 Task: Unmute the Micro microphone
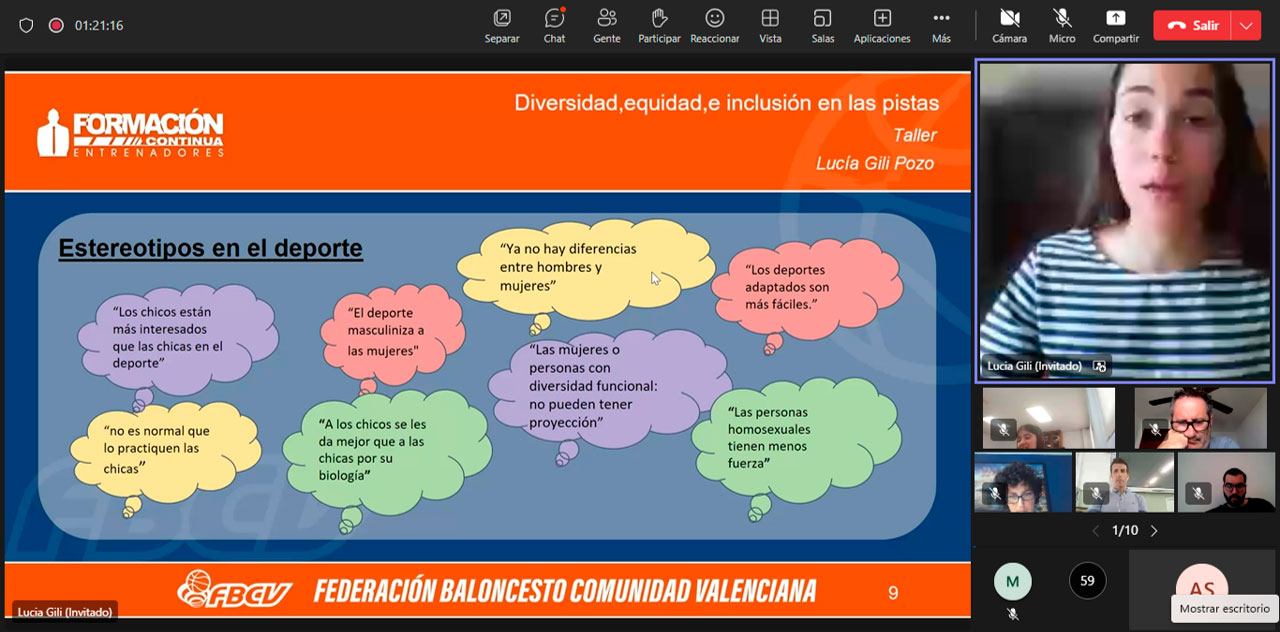[1062, 26]
